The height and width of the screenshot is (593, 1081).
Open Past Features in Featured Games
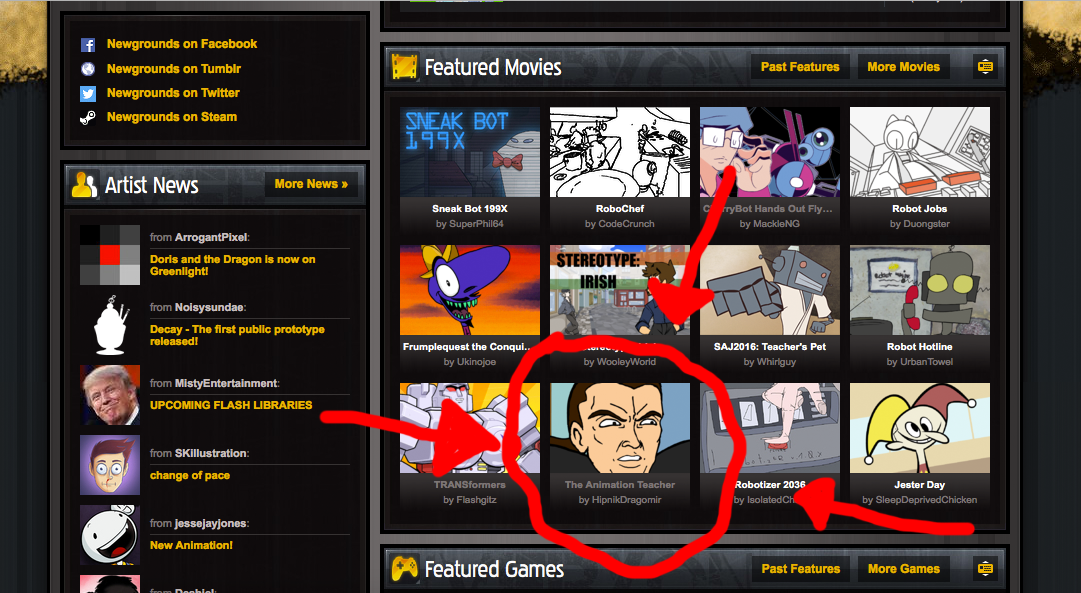pyautogui.click(x=800, y=569)
